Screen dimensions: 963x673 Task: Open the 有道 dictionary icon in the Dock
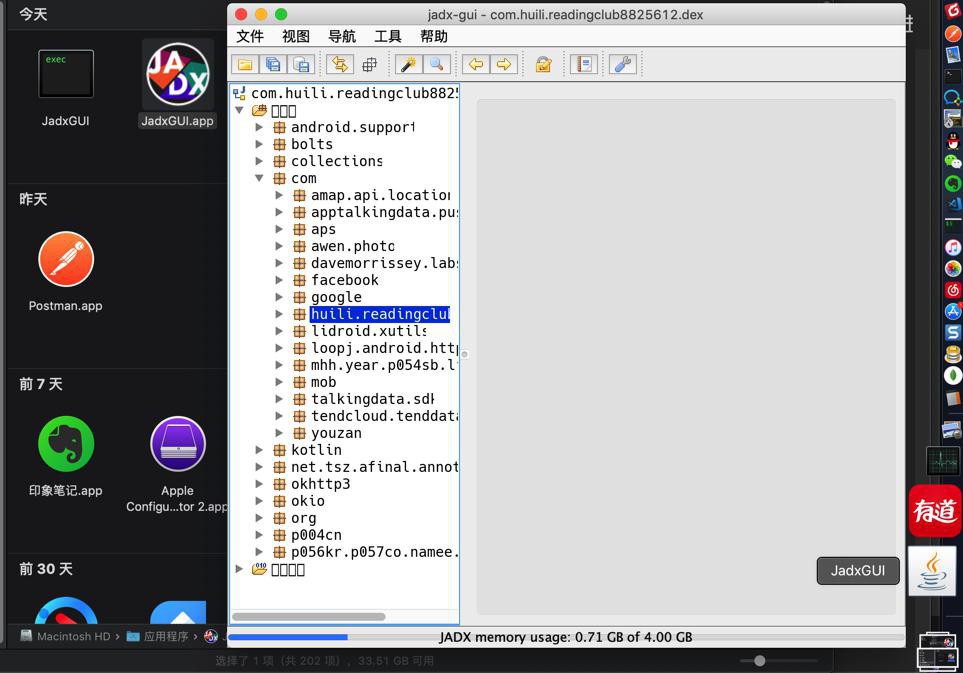point(935,510)
